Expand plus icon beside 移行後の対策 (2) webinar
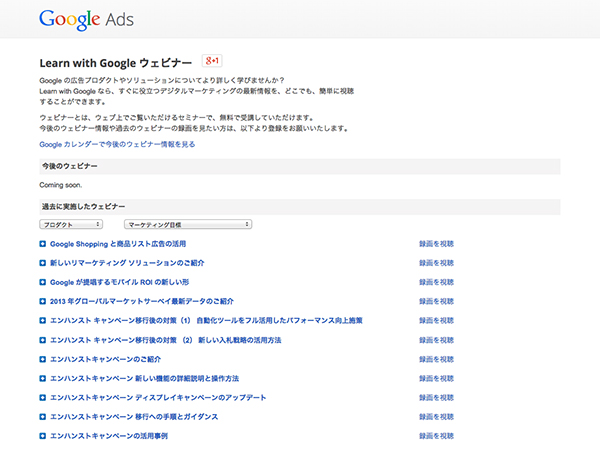The image size is (600, 450). pos(42,340)
